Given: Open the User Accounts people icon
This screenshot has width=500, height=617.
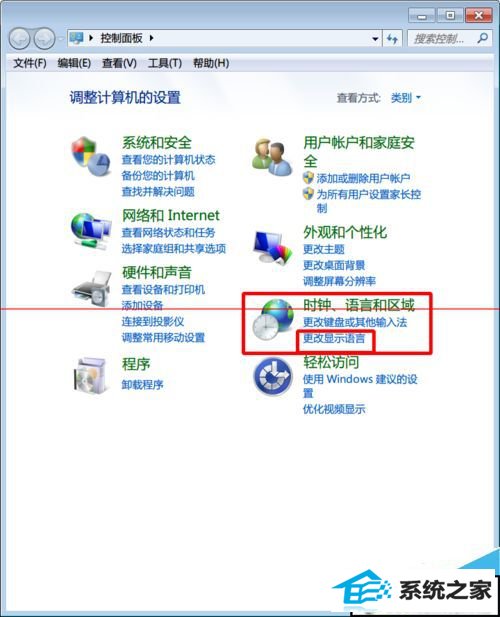Looking at the screenshot, I should 272,157.
